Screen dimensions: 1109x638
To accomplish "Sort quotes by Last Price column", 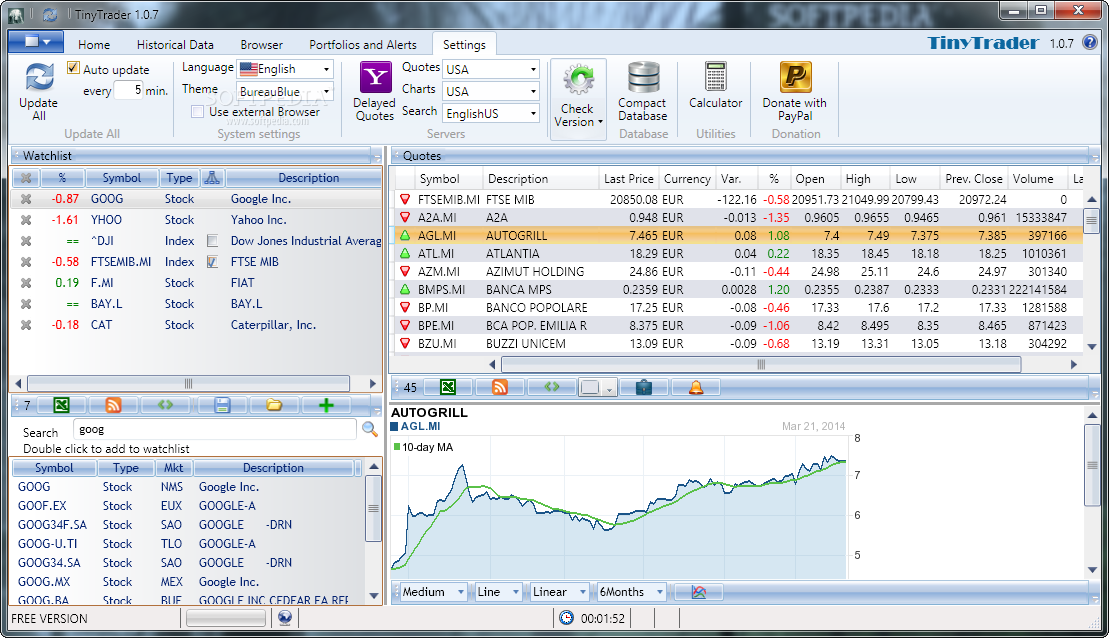I will 629,179.
